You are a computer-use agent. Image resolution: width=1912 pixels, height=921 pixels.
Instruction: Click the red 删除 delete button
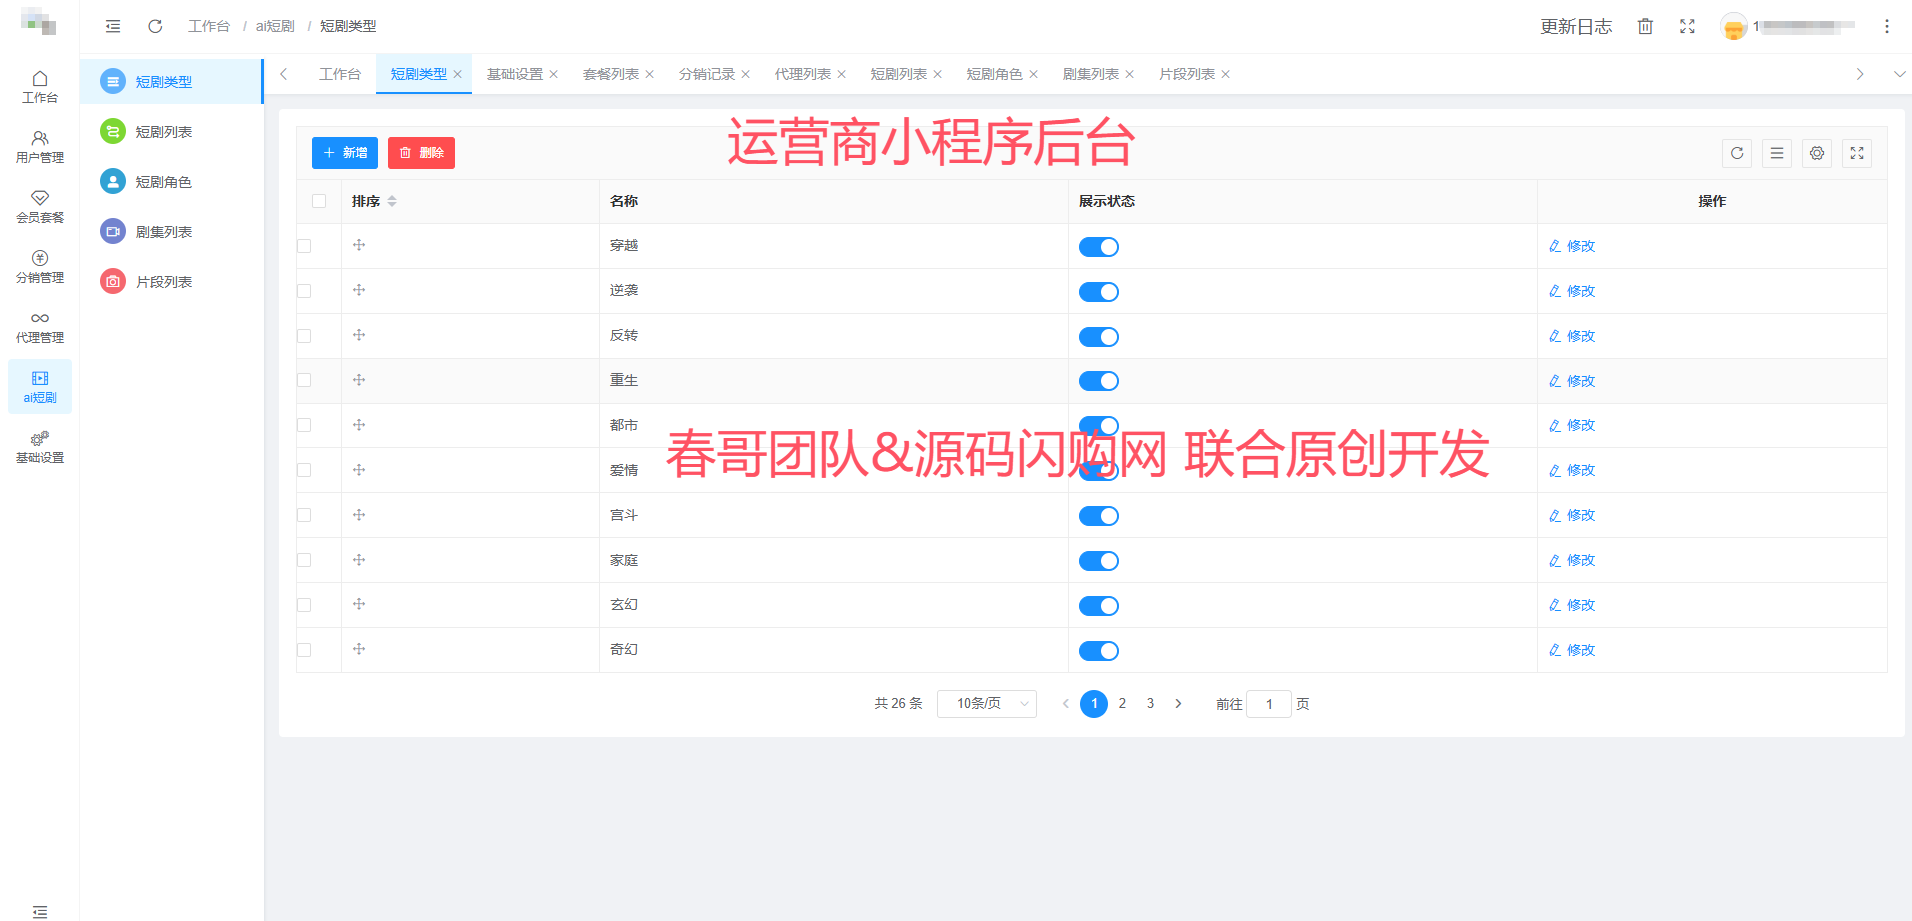[x=421, y=153]
